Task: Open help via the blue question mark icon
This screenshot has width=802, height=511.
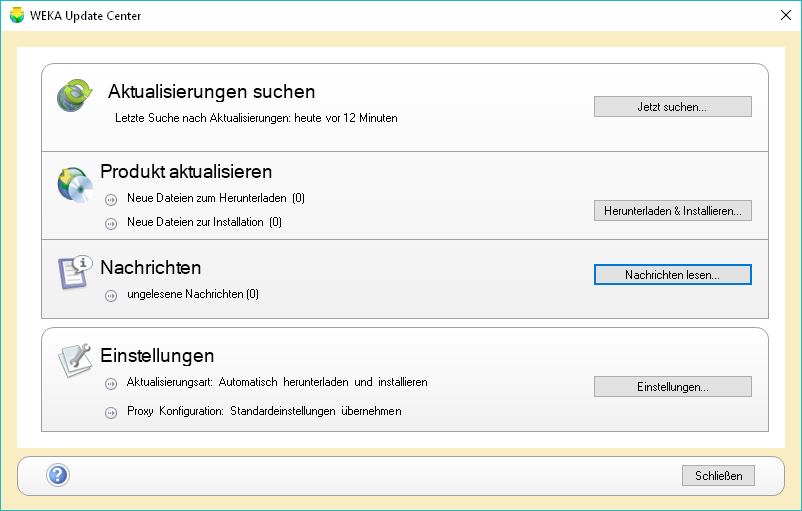Action: [58, 475]
